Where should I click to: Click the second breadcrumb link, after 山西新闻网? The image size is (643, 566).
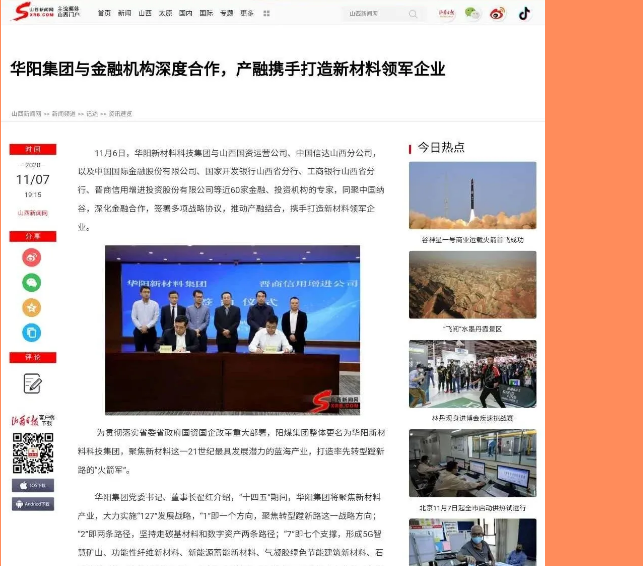point(64,114)
